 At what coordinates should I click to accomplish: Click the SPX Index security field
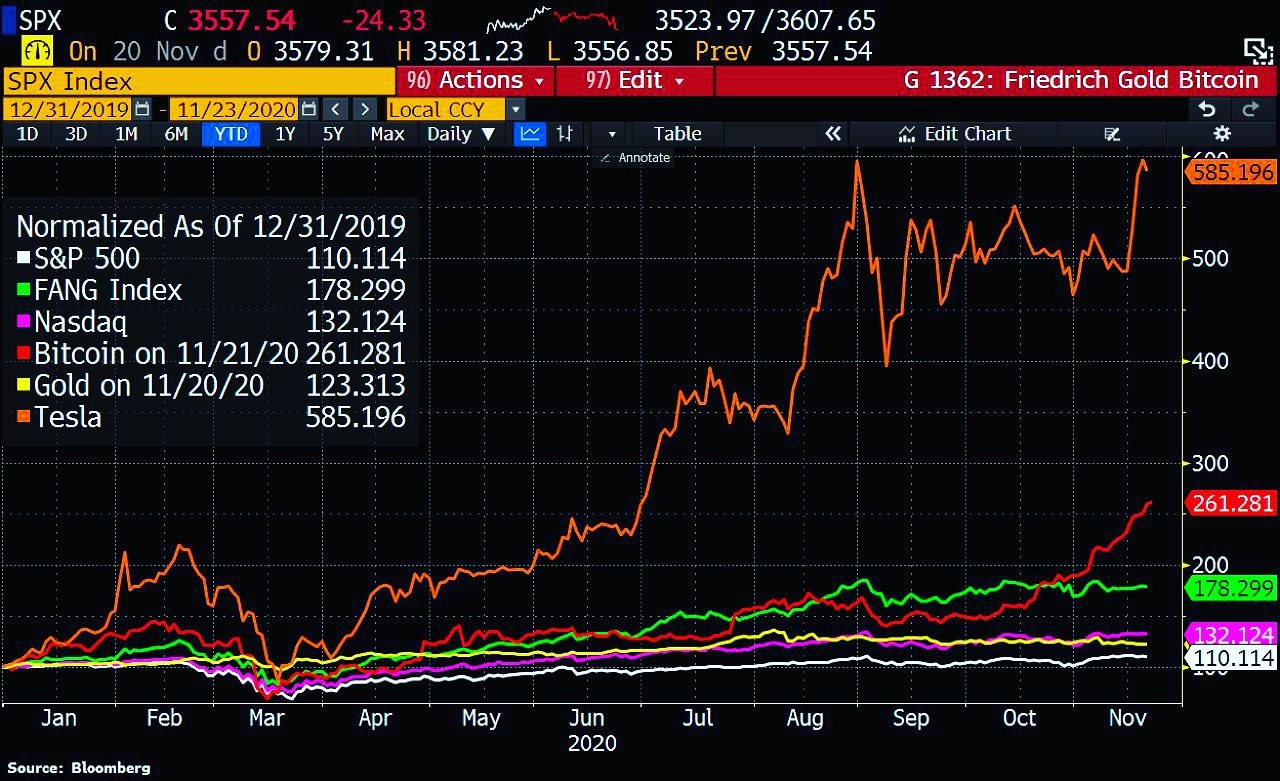199,81
